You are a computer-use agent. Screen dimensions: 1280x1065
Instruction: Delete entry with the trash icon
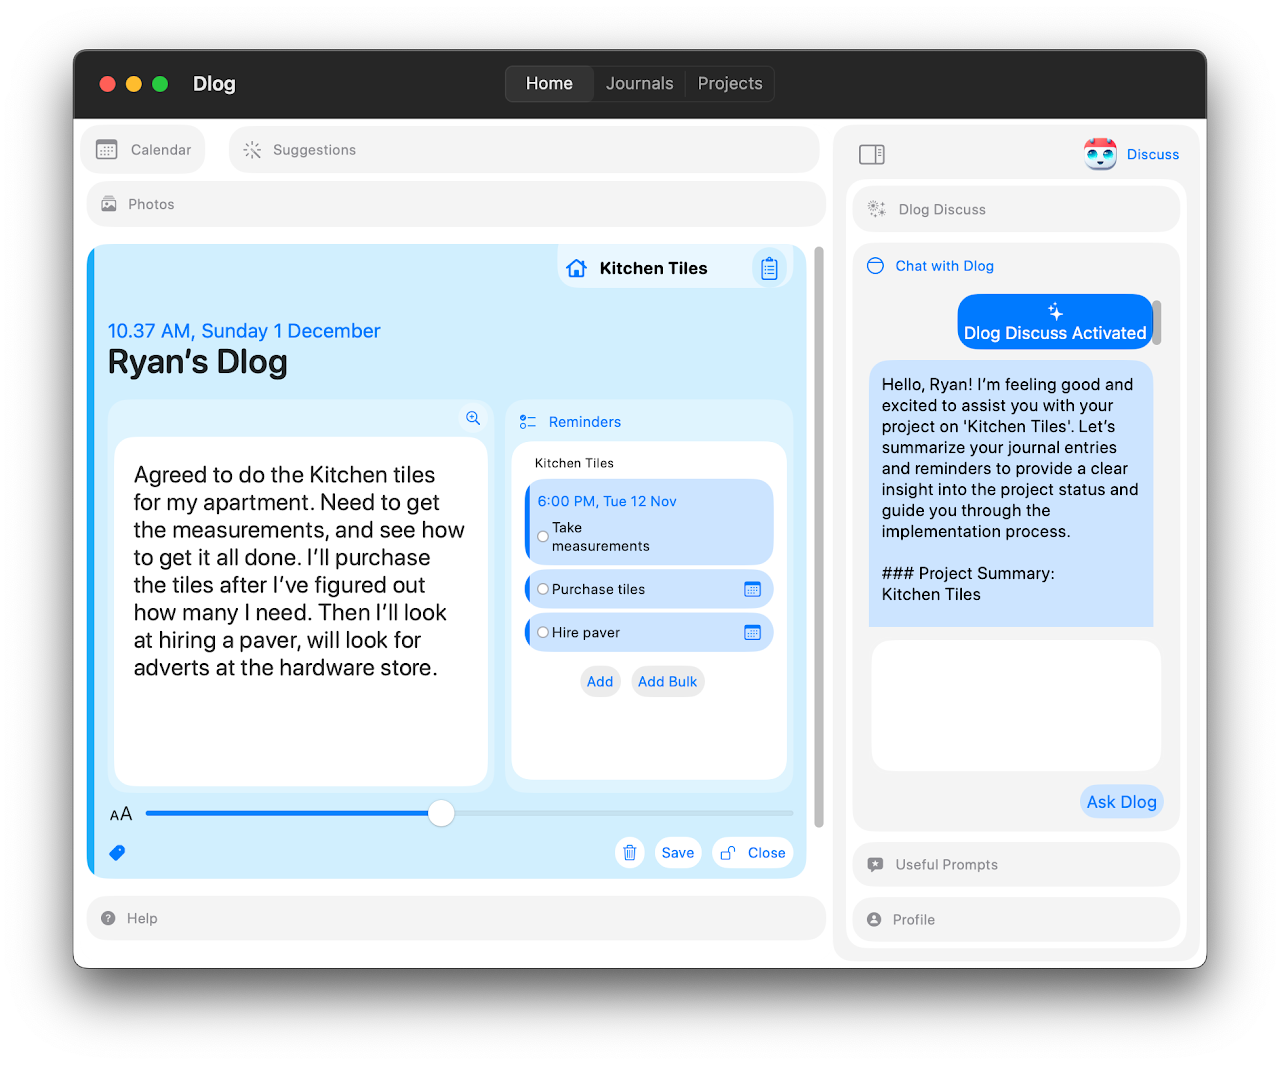pyautogui.click(x=630, y=853)
